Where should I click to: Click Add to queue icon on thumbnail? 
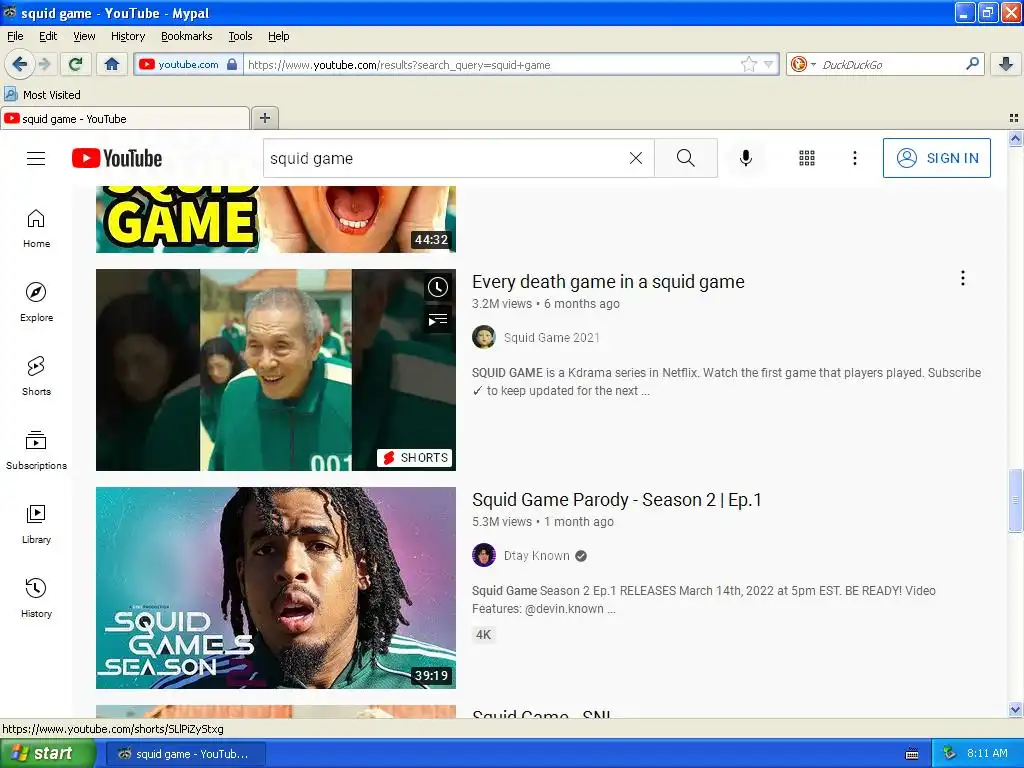(438, 319)
